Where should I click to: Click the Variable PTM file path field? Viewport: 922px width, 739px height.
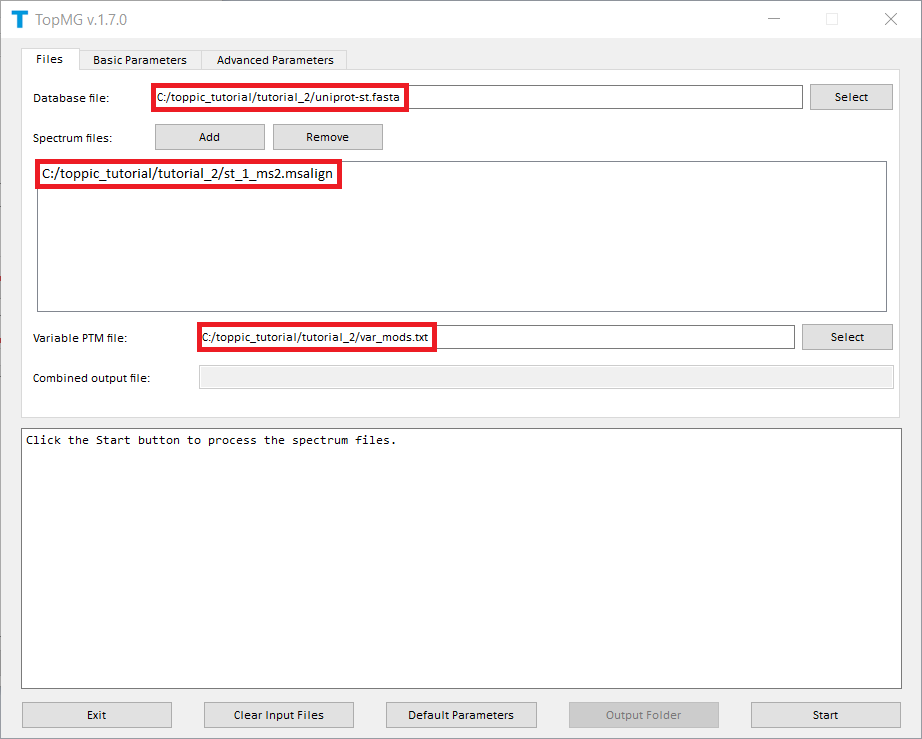(497, 337)
